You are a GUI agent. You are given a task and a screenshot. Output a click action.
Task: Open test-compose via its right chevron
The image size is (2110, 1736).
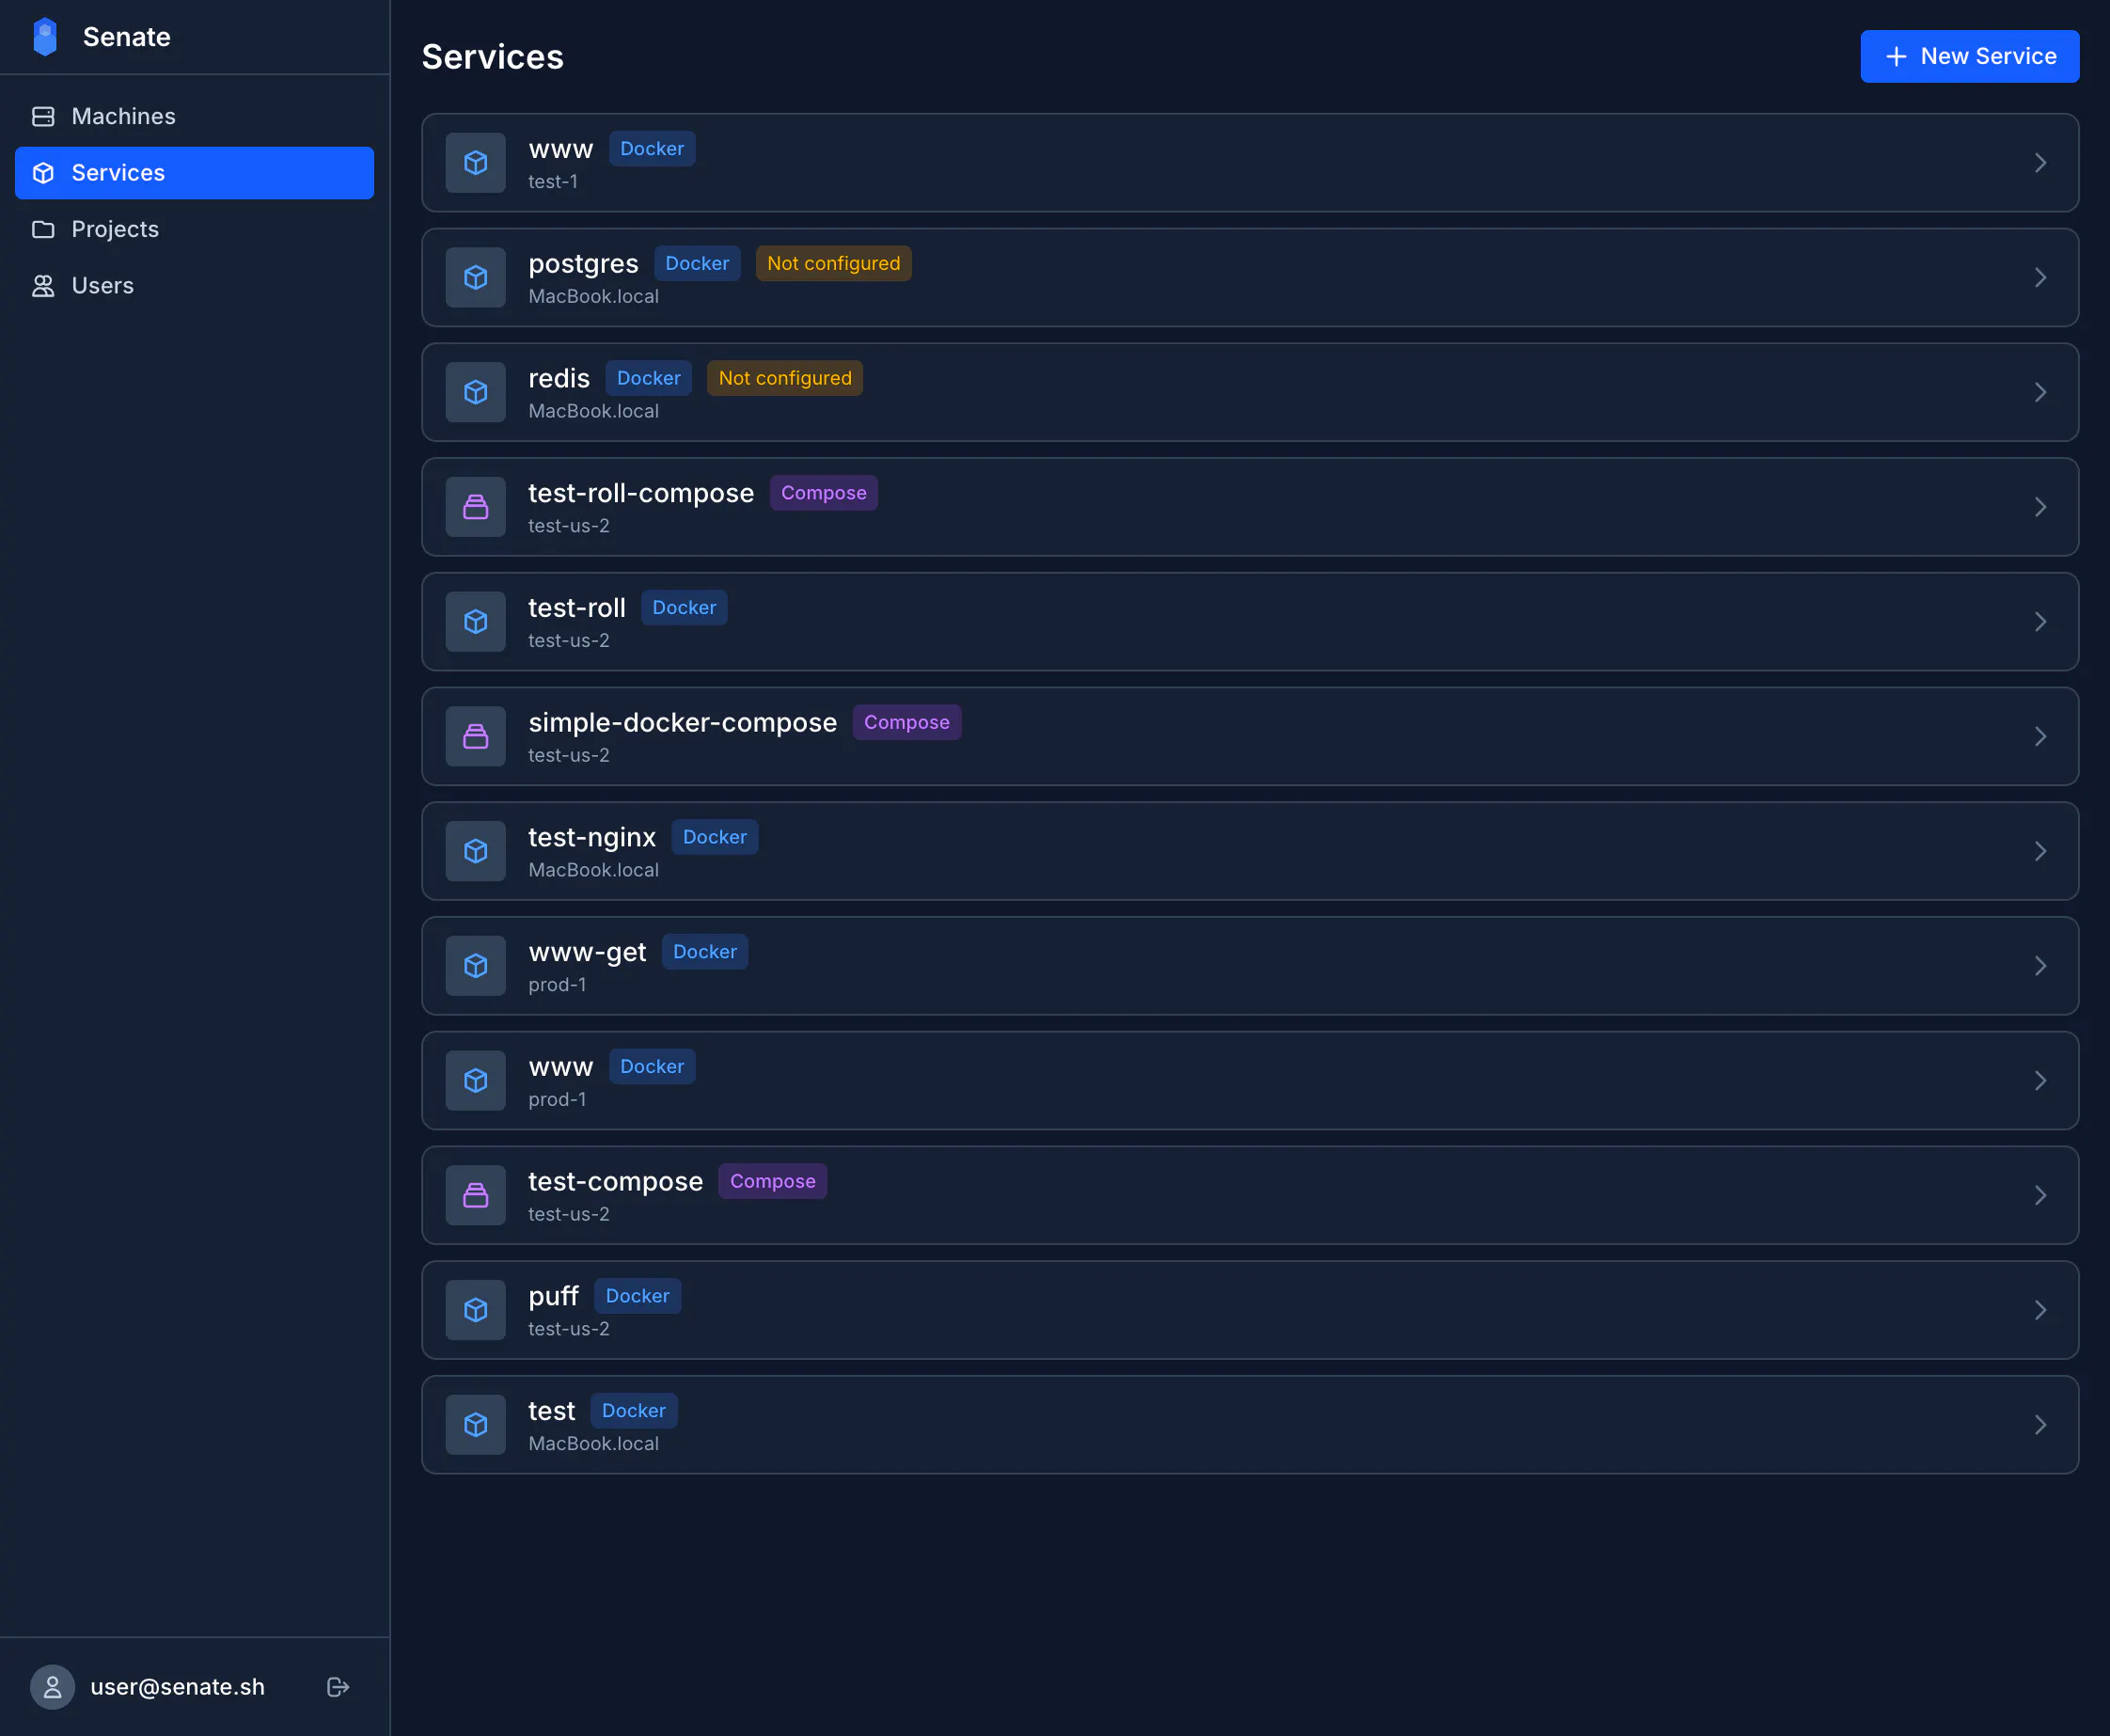click(2040, 1195)
